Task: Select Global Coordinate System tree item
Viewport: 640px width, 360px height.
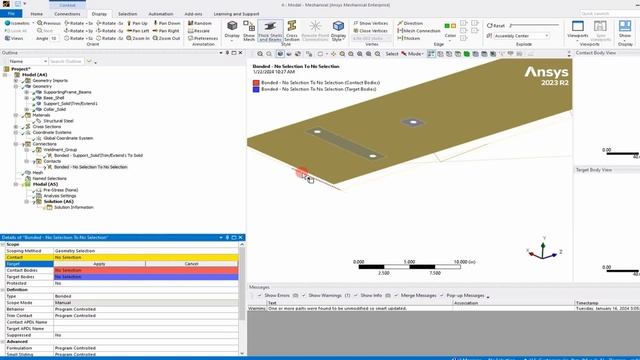Action: tap(68, 138)
